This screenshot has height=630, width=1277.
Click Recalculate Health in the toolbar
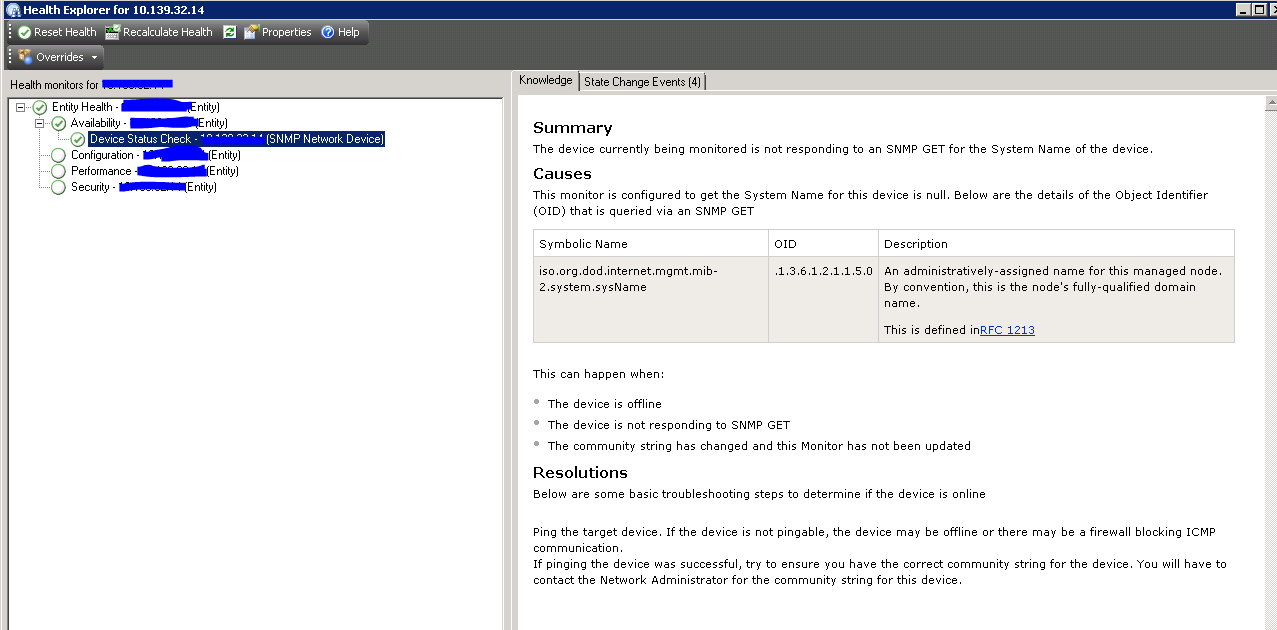coord(159,32)
